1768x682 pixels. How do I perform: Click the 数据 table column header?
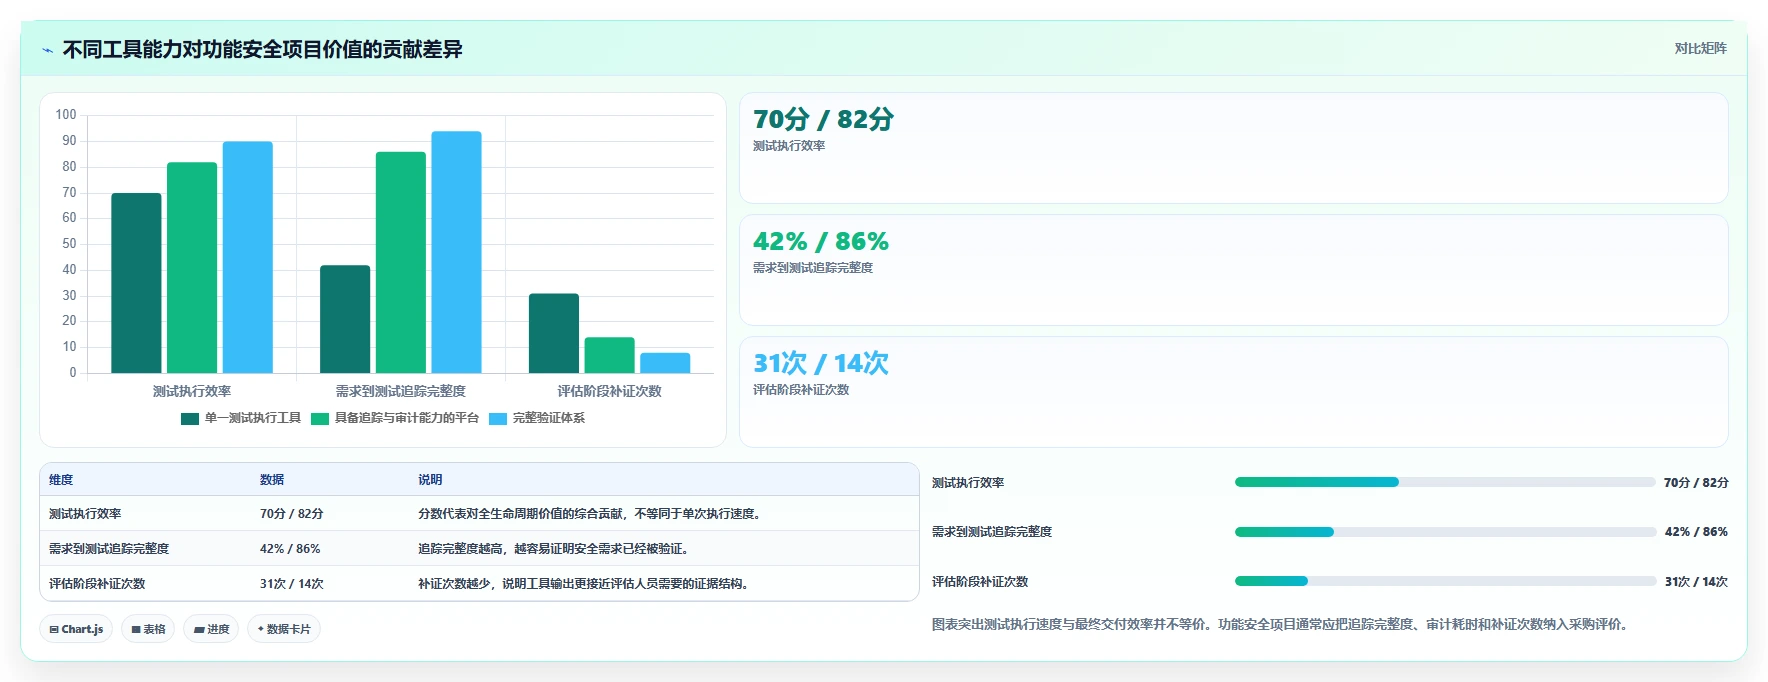[x=272, y=480]
